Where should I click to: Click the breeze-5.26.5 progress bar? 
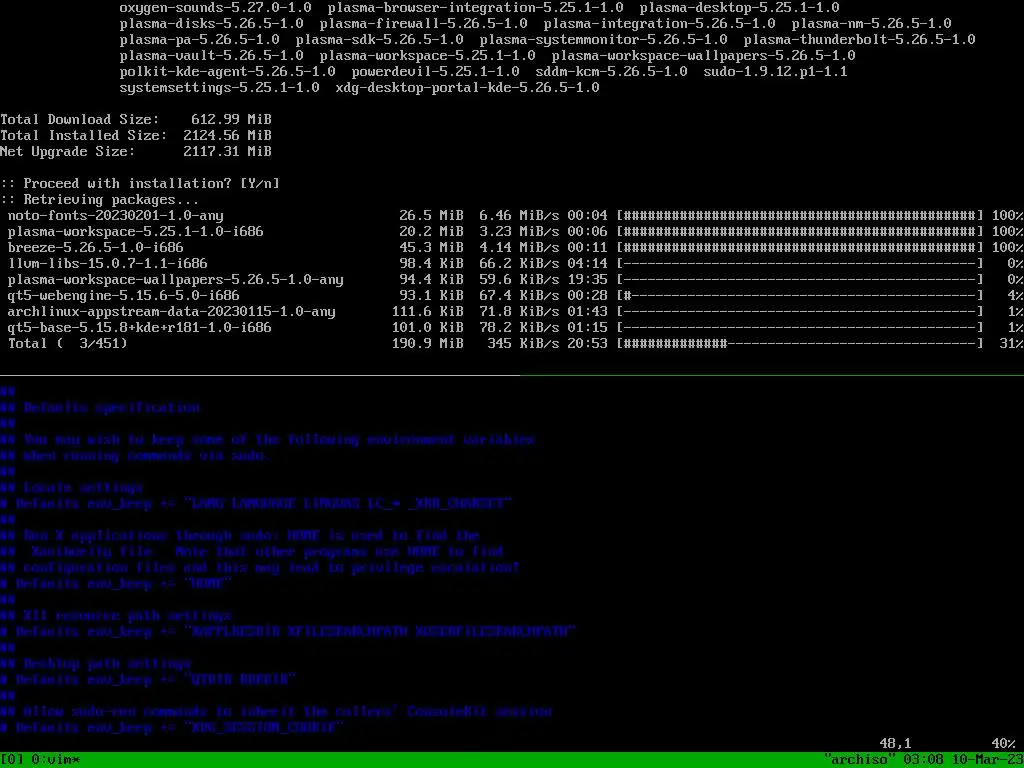[x=800, y=248]
